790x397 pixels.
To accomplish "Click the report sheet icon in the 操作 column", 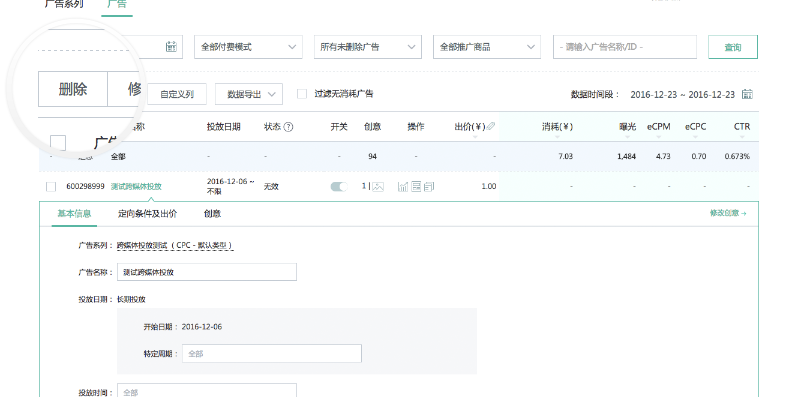I will [416, 187].
